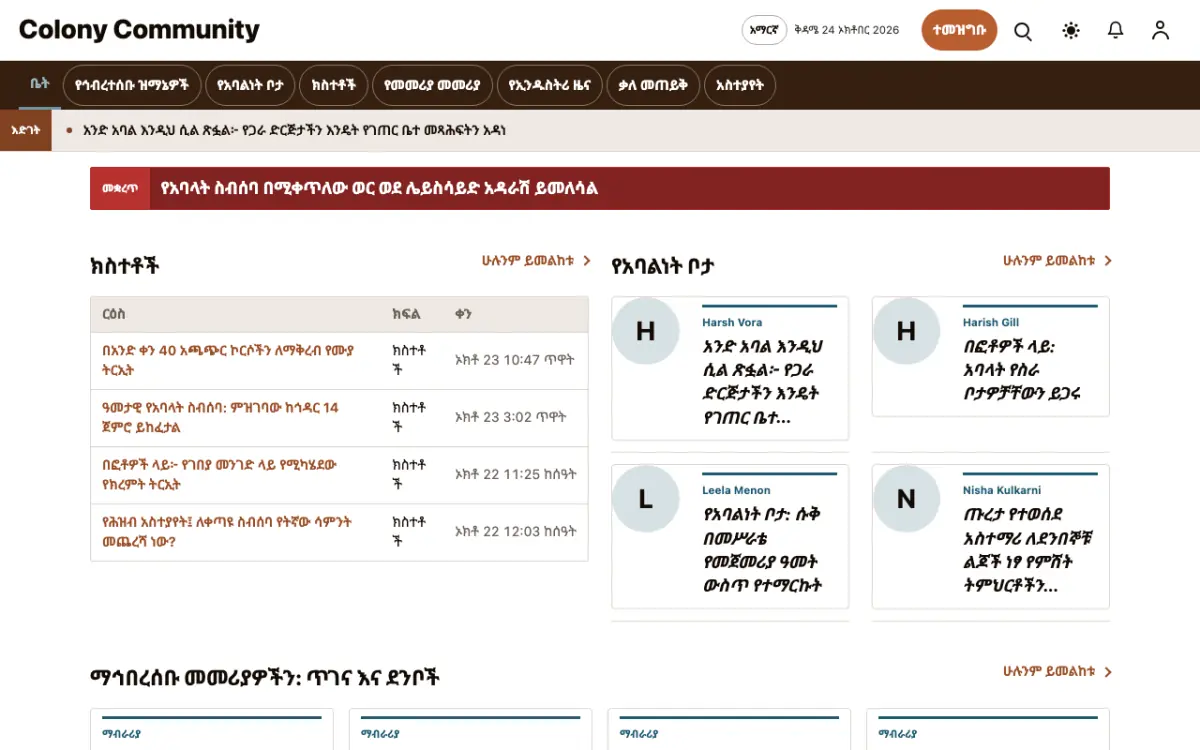Open Leela Menon's article headline
The image size is (1200, 750).
click(764, 550)
